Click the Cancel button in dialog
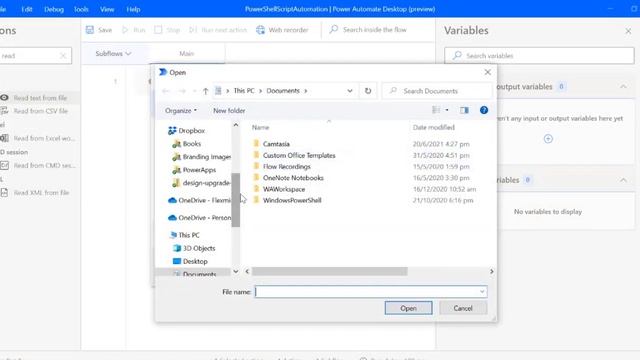 coord(463,308)
